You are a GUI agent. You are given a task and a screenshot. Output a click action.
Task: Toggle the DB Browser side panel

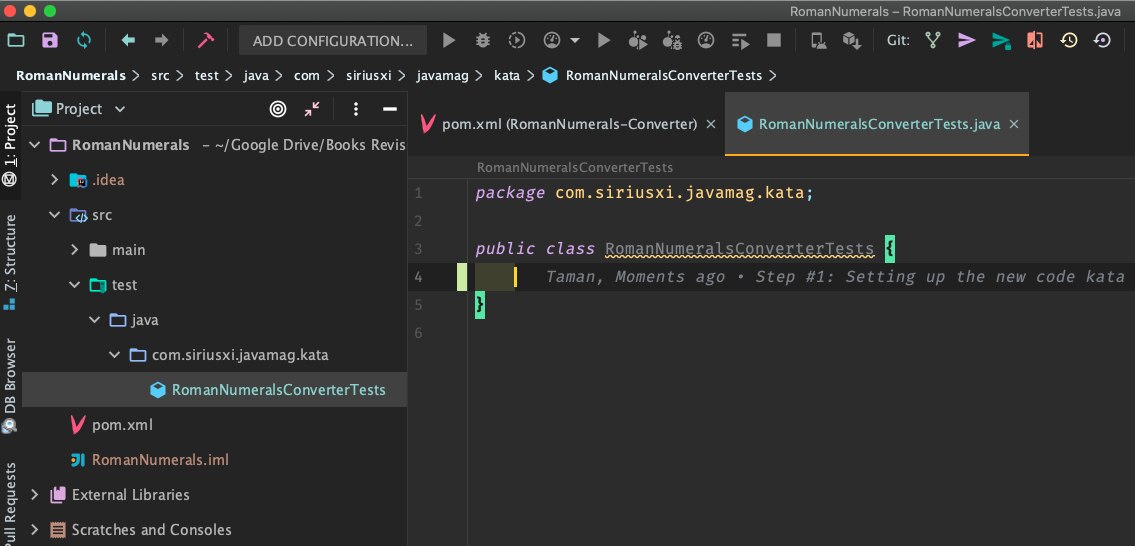coord(10,385)
